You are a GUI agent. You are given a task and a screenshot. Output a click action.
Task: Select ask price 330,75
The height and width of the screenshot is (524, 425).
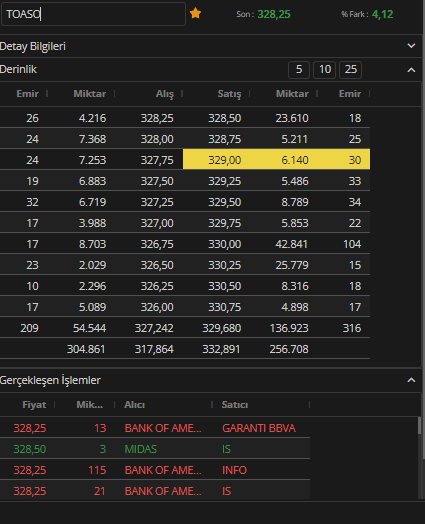click(x=225, y=307)
